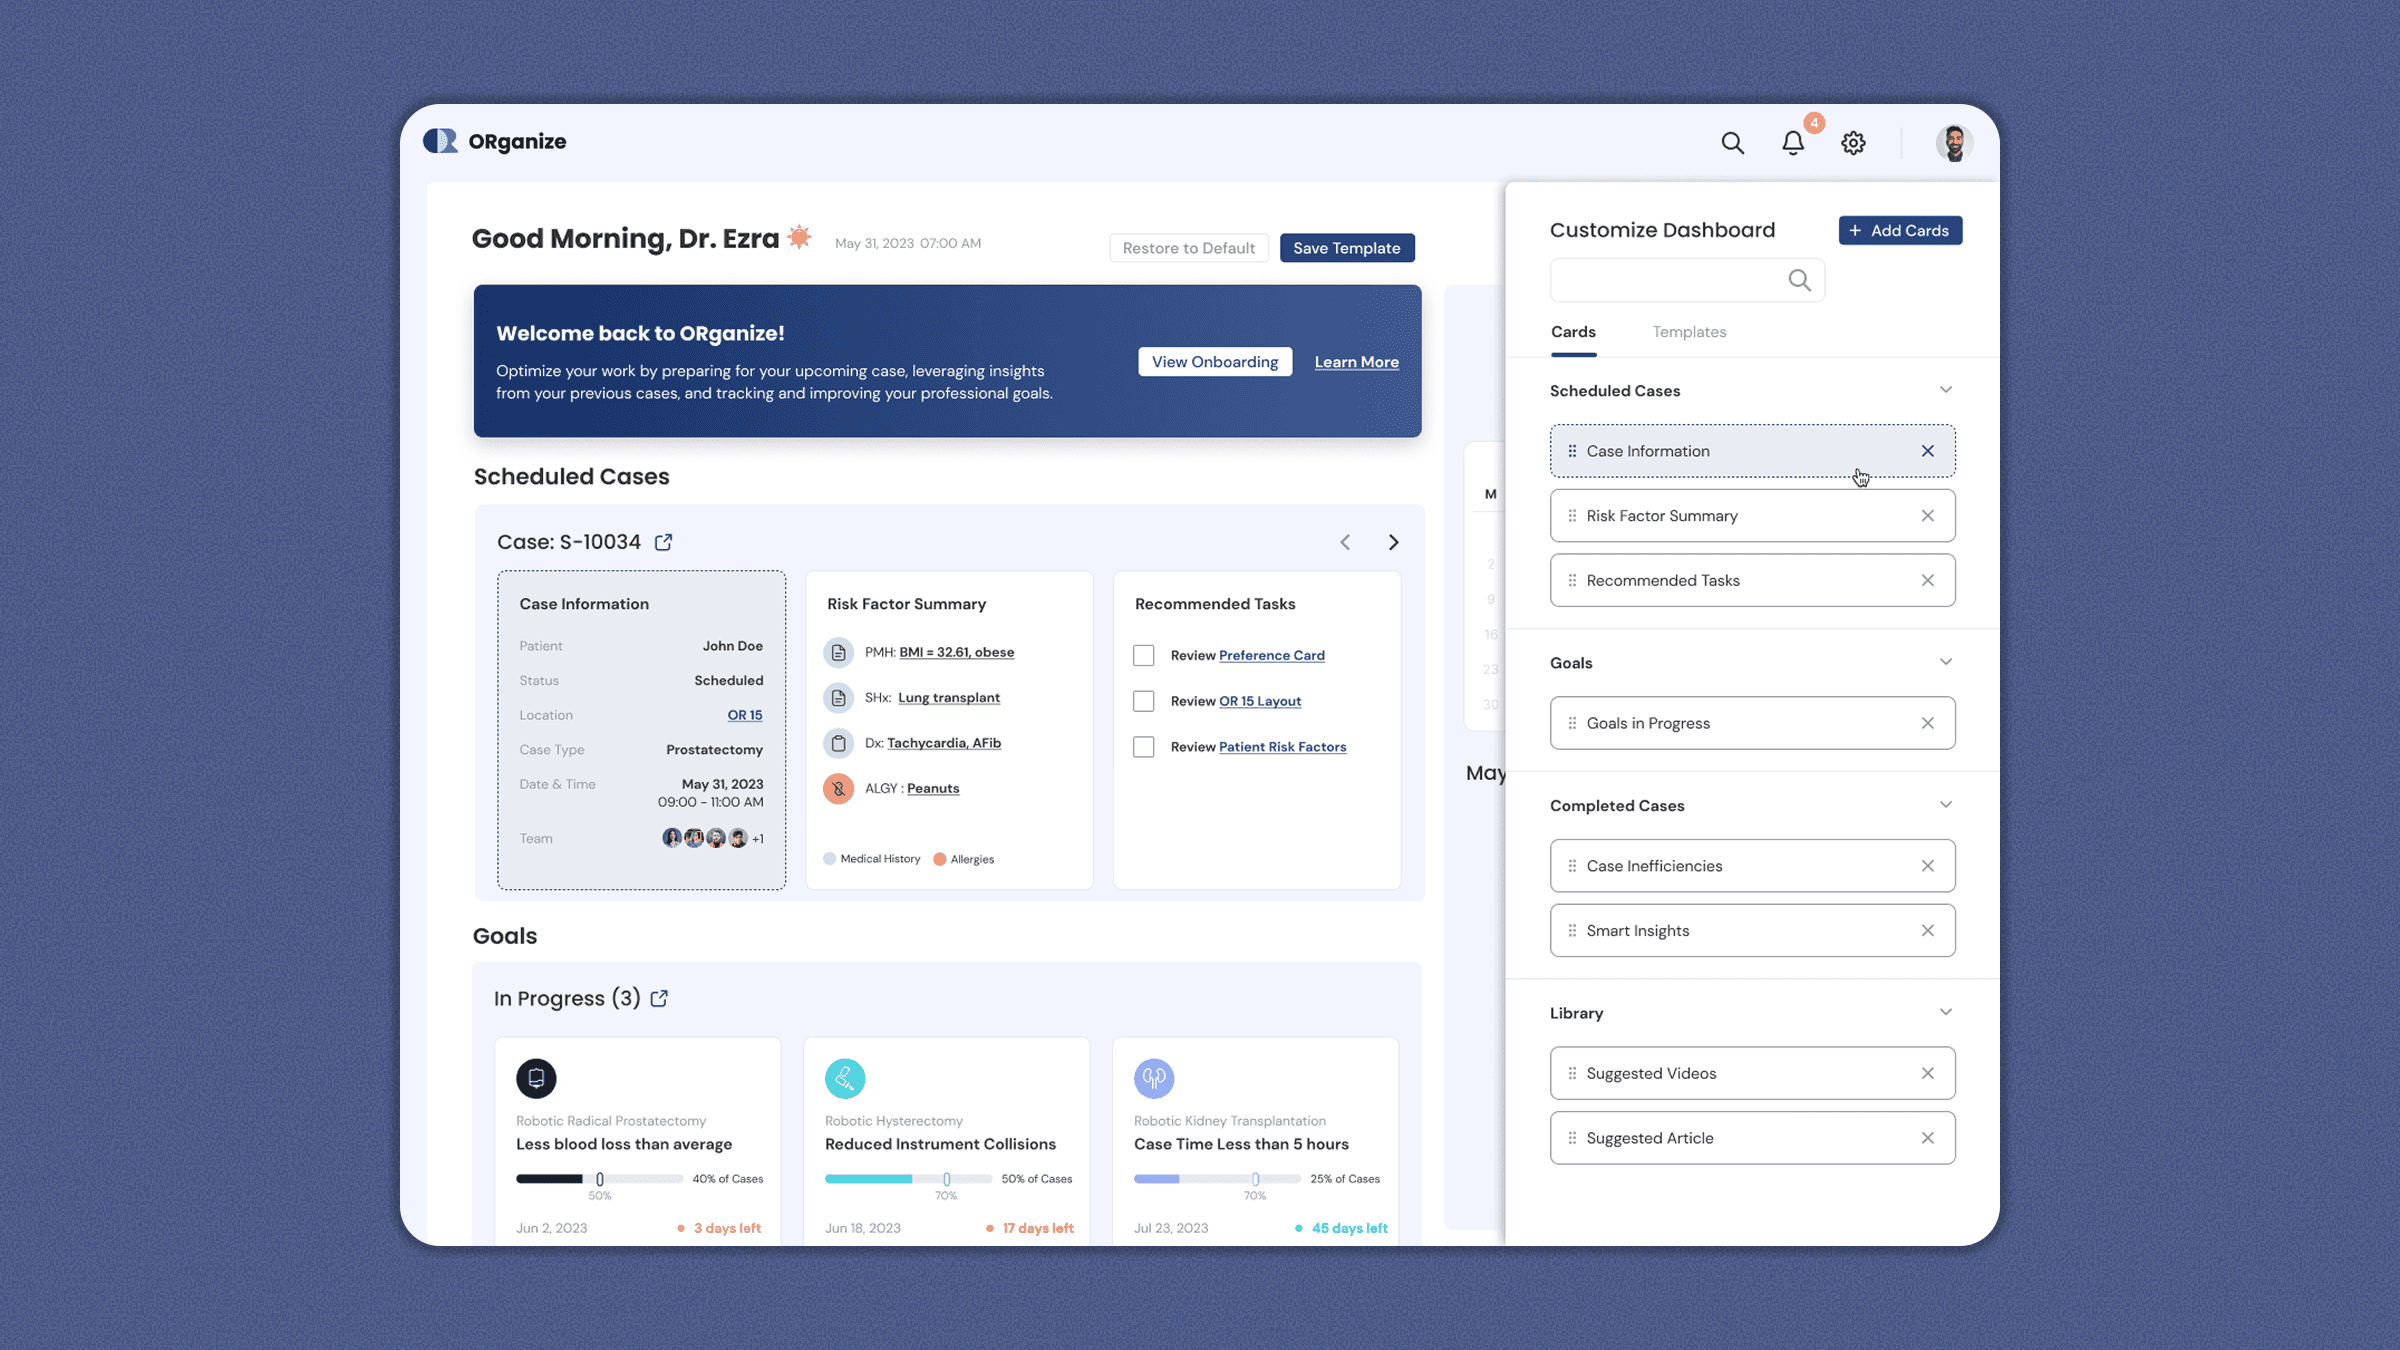Open the notifications bell icon

coord(1793,143)
